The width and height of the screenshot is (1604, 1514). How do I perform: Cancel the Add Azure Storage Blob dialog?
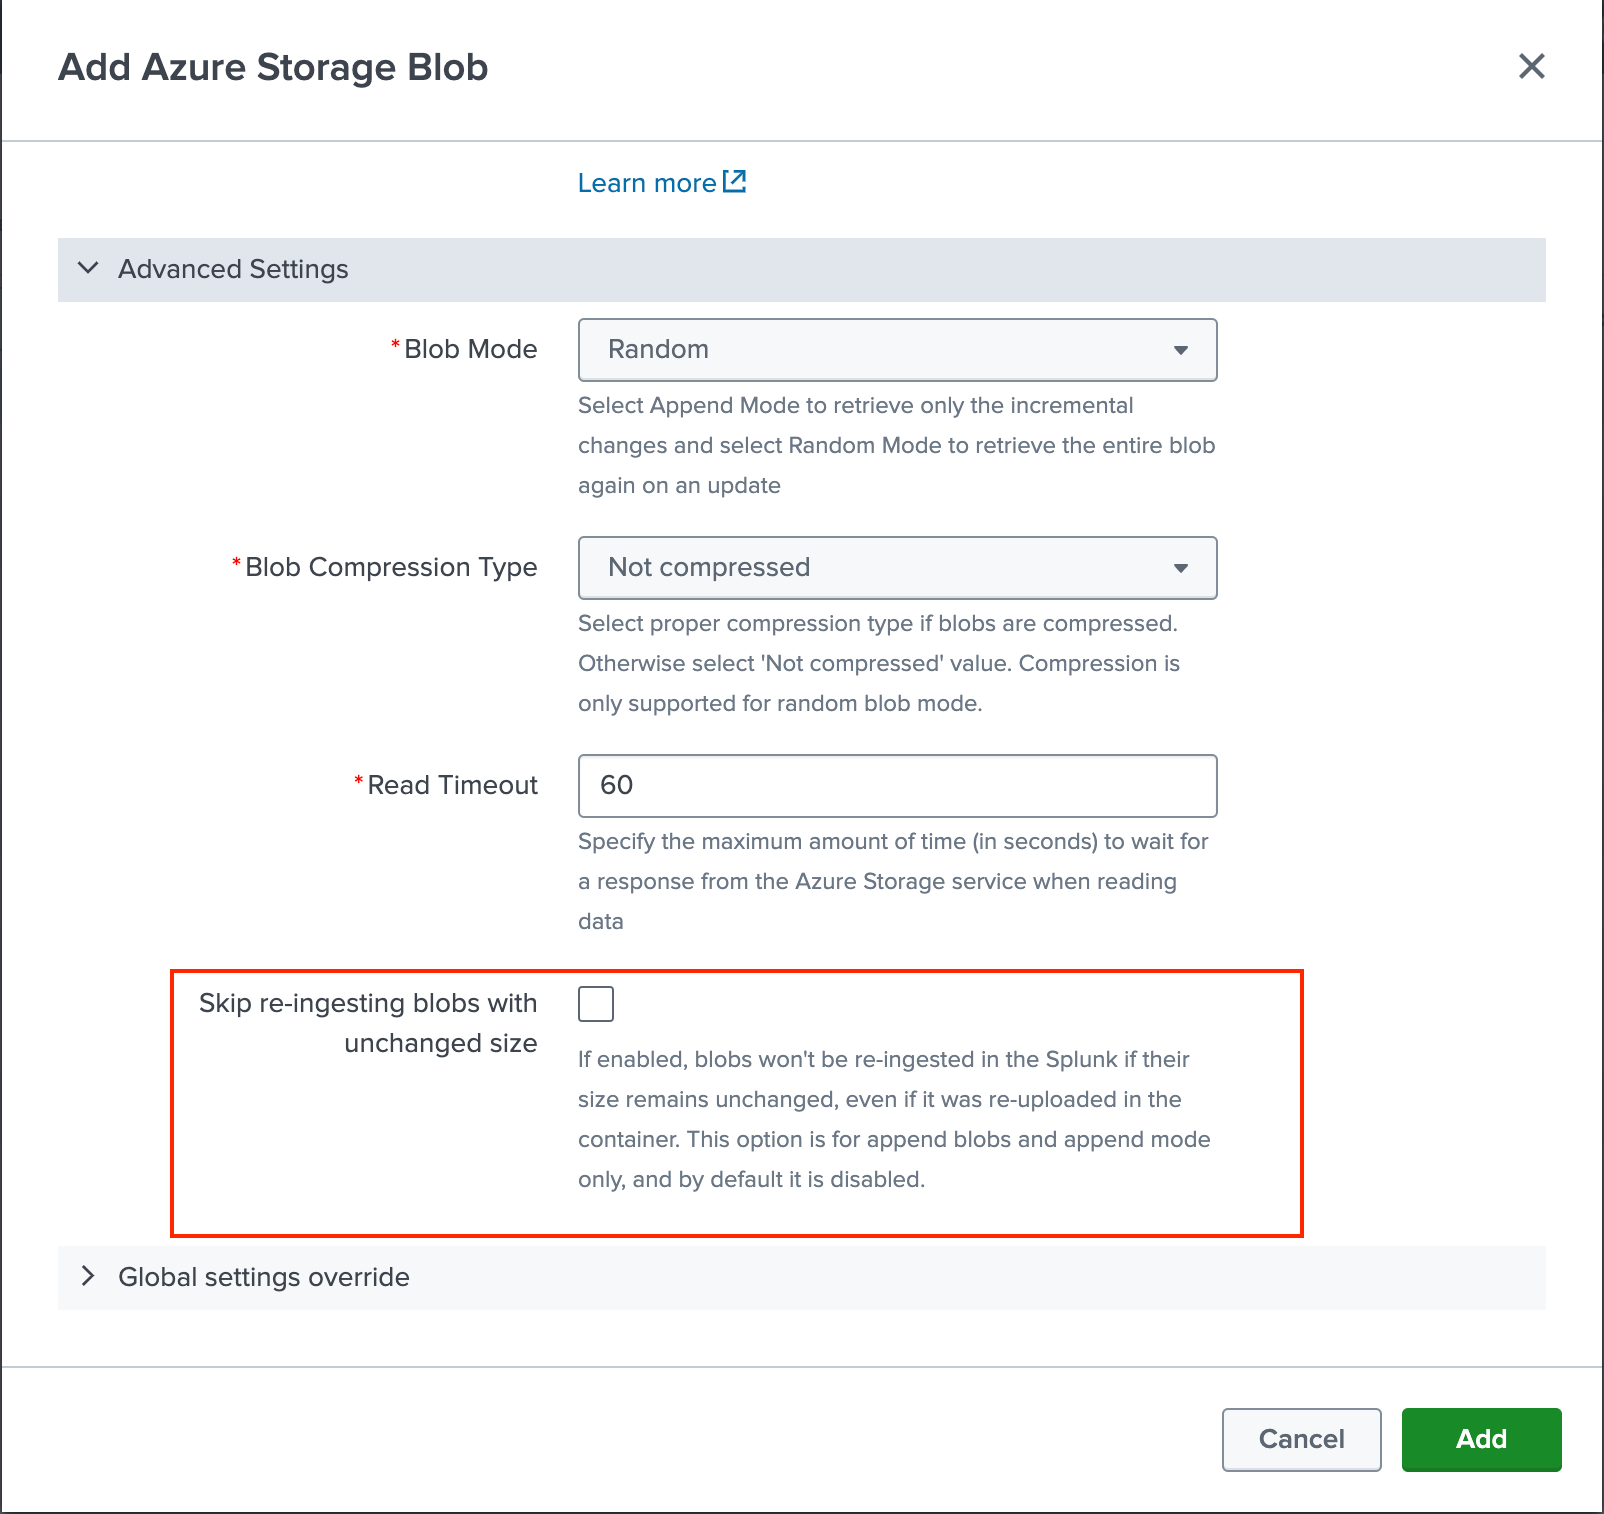pos(1300,1439)
